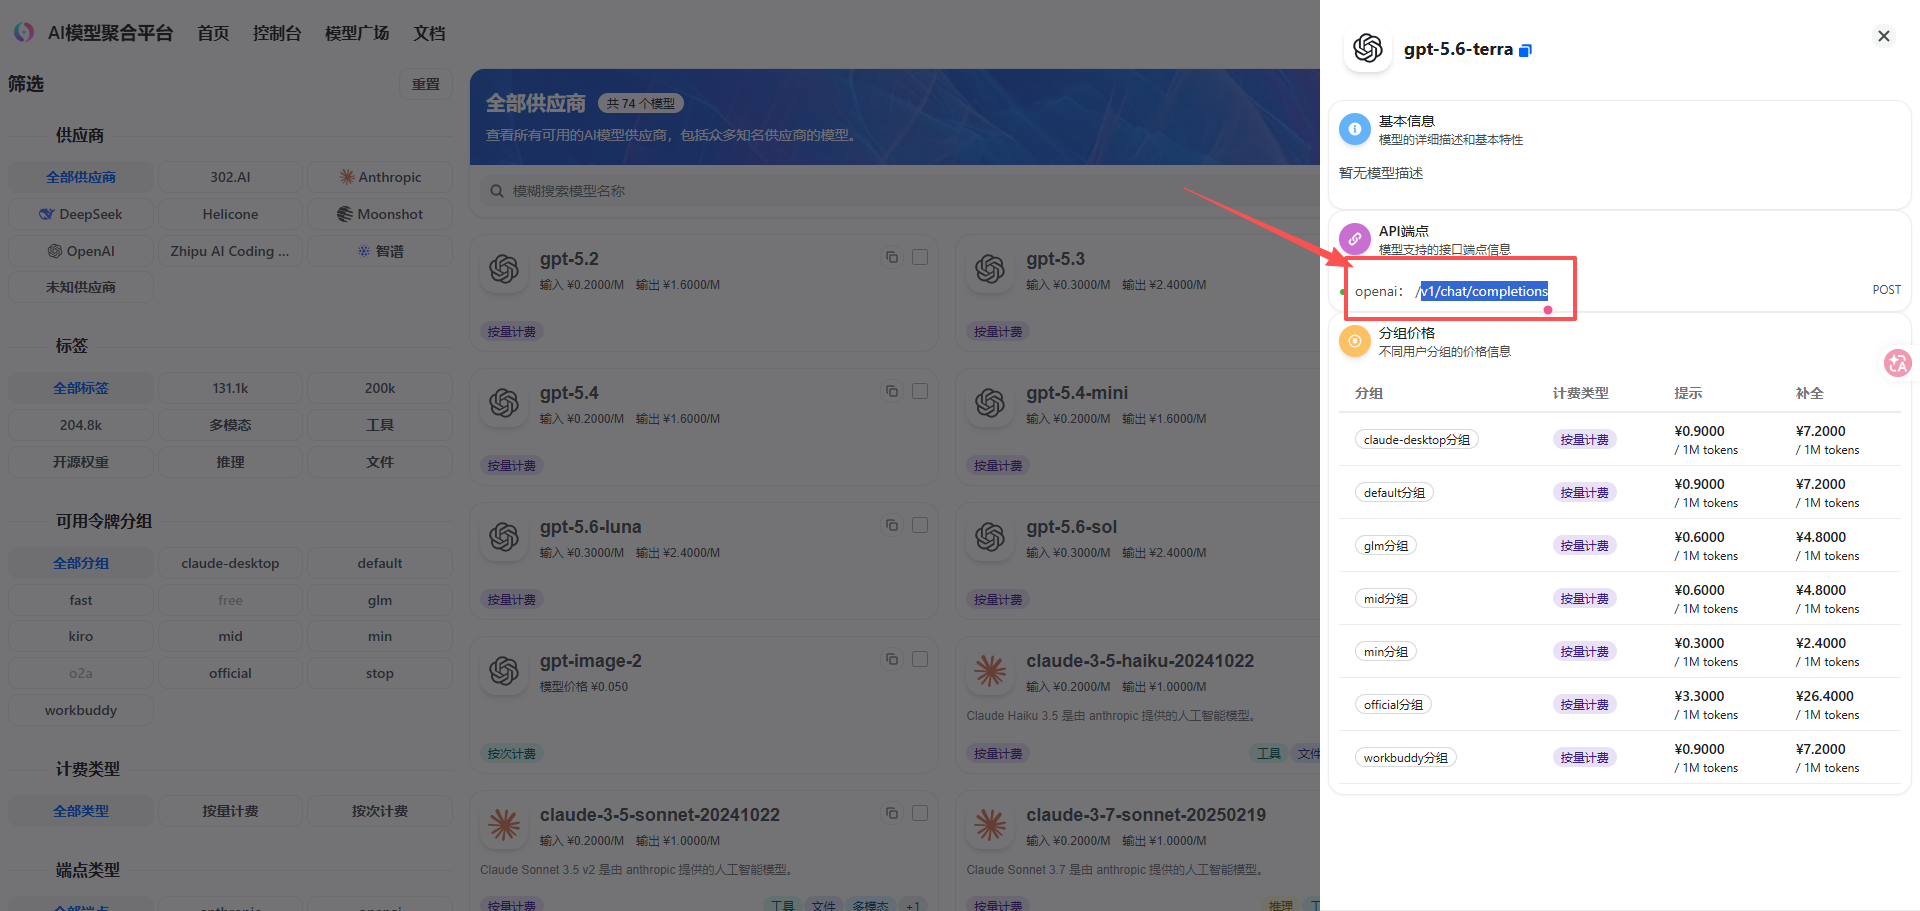Copy the gpt-5.6-luna model name icon

pyautogui.click(x=892, y=525)
